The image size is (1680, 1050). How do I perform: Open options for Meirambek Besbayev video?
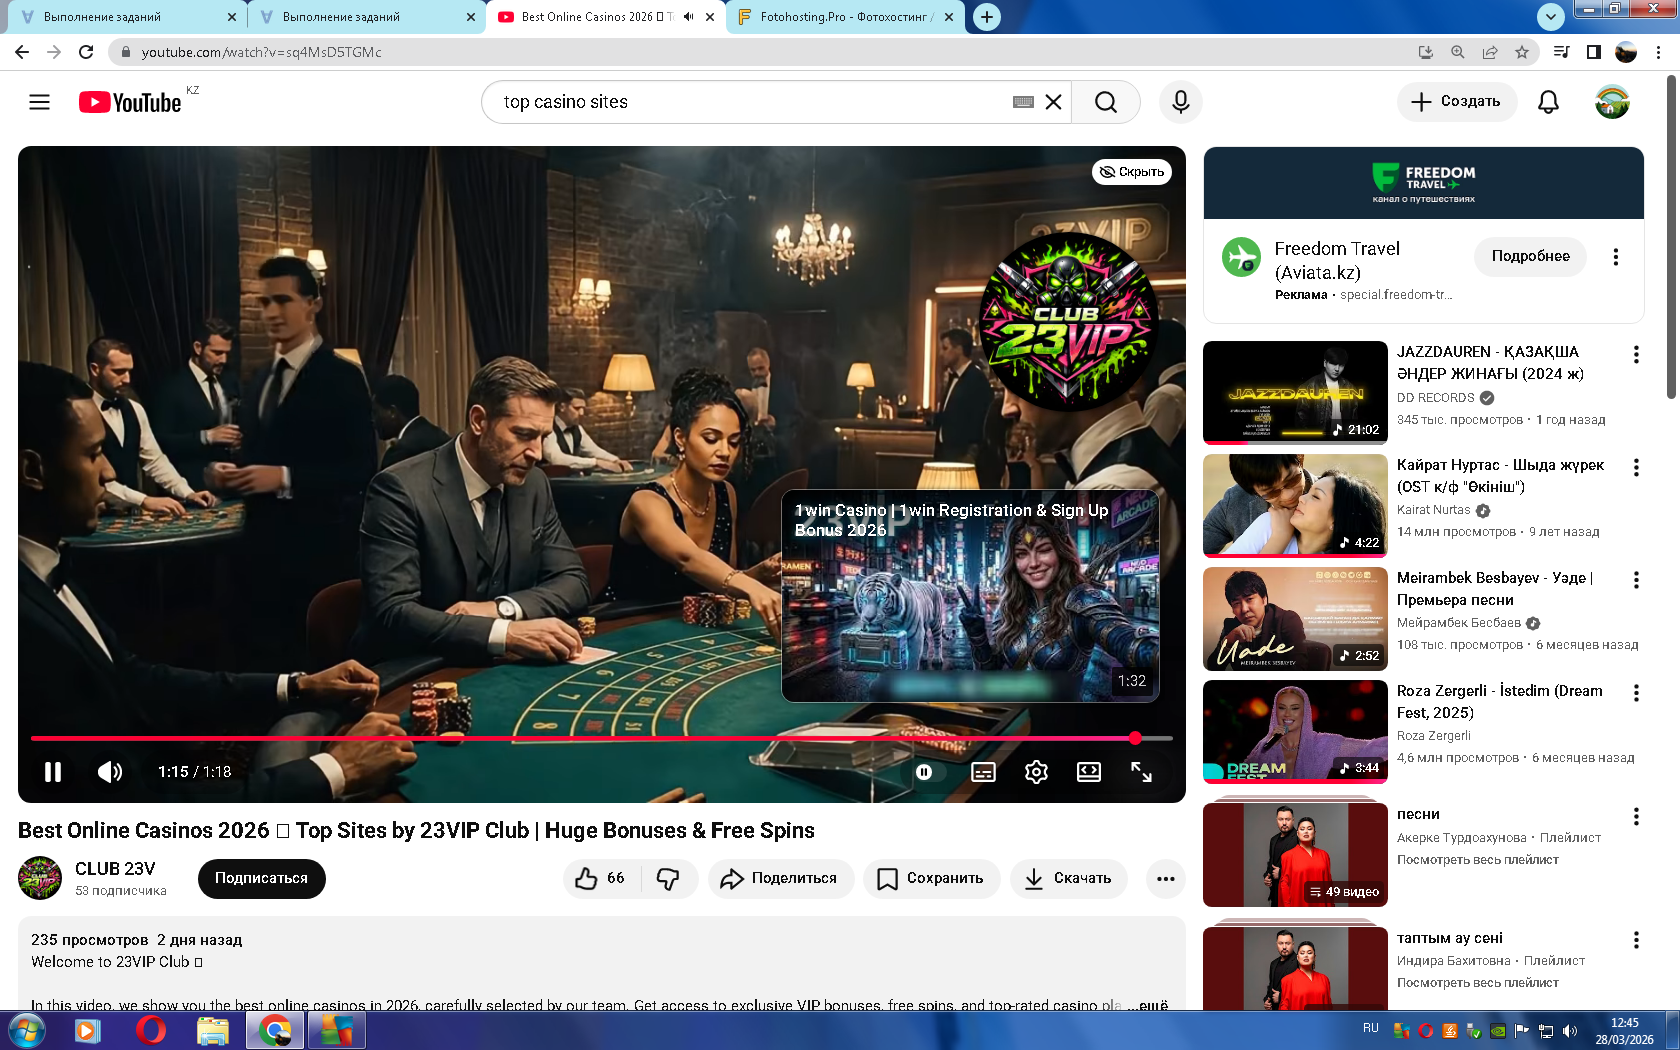pyautogui.click(x=1636, y=580)
